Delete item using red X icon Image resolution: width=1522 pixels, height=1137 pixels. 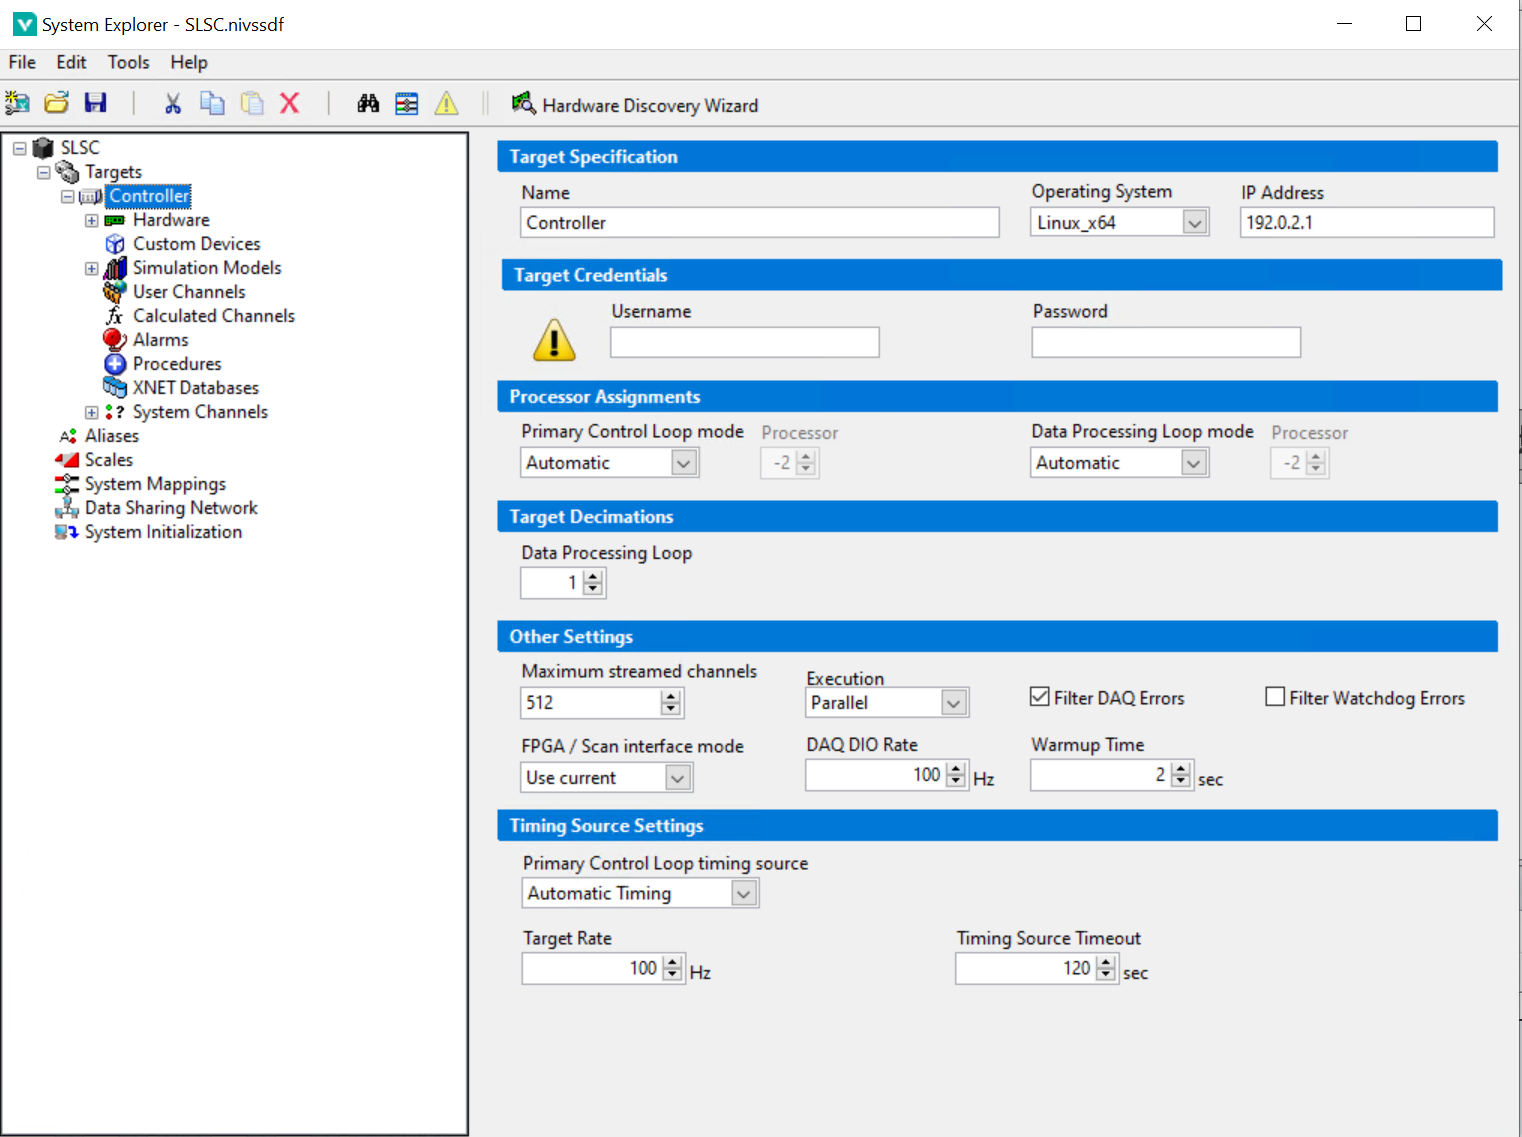tap(290, 103)
